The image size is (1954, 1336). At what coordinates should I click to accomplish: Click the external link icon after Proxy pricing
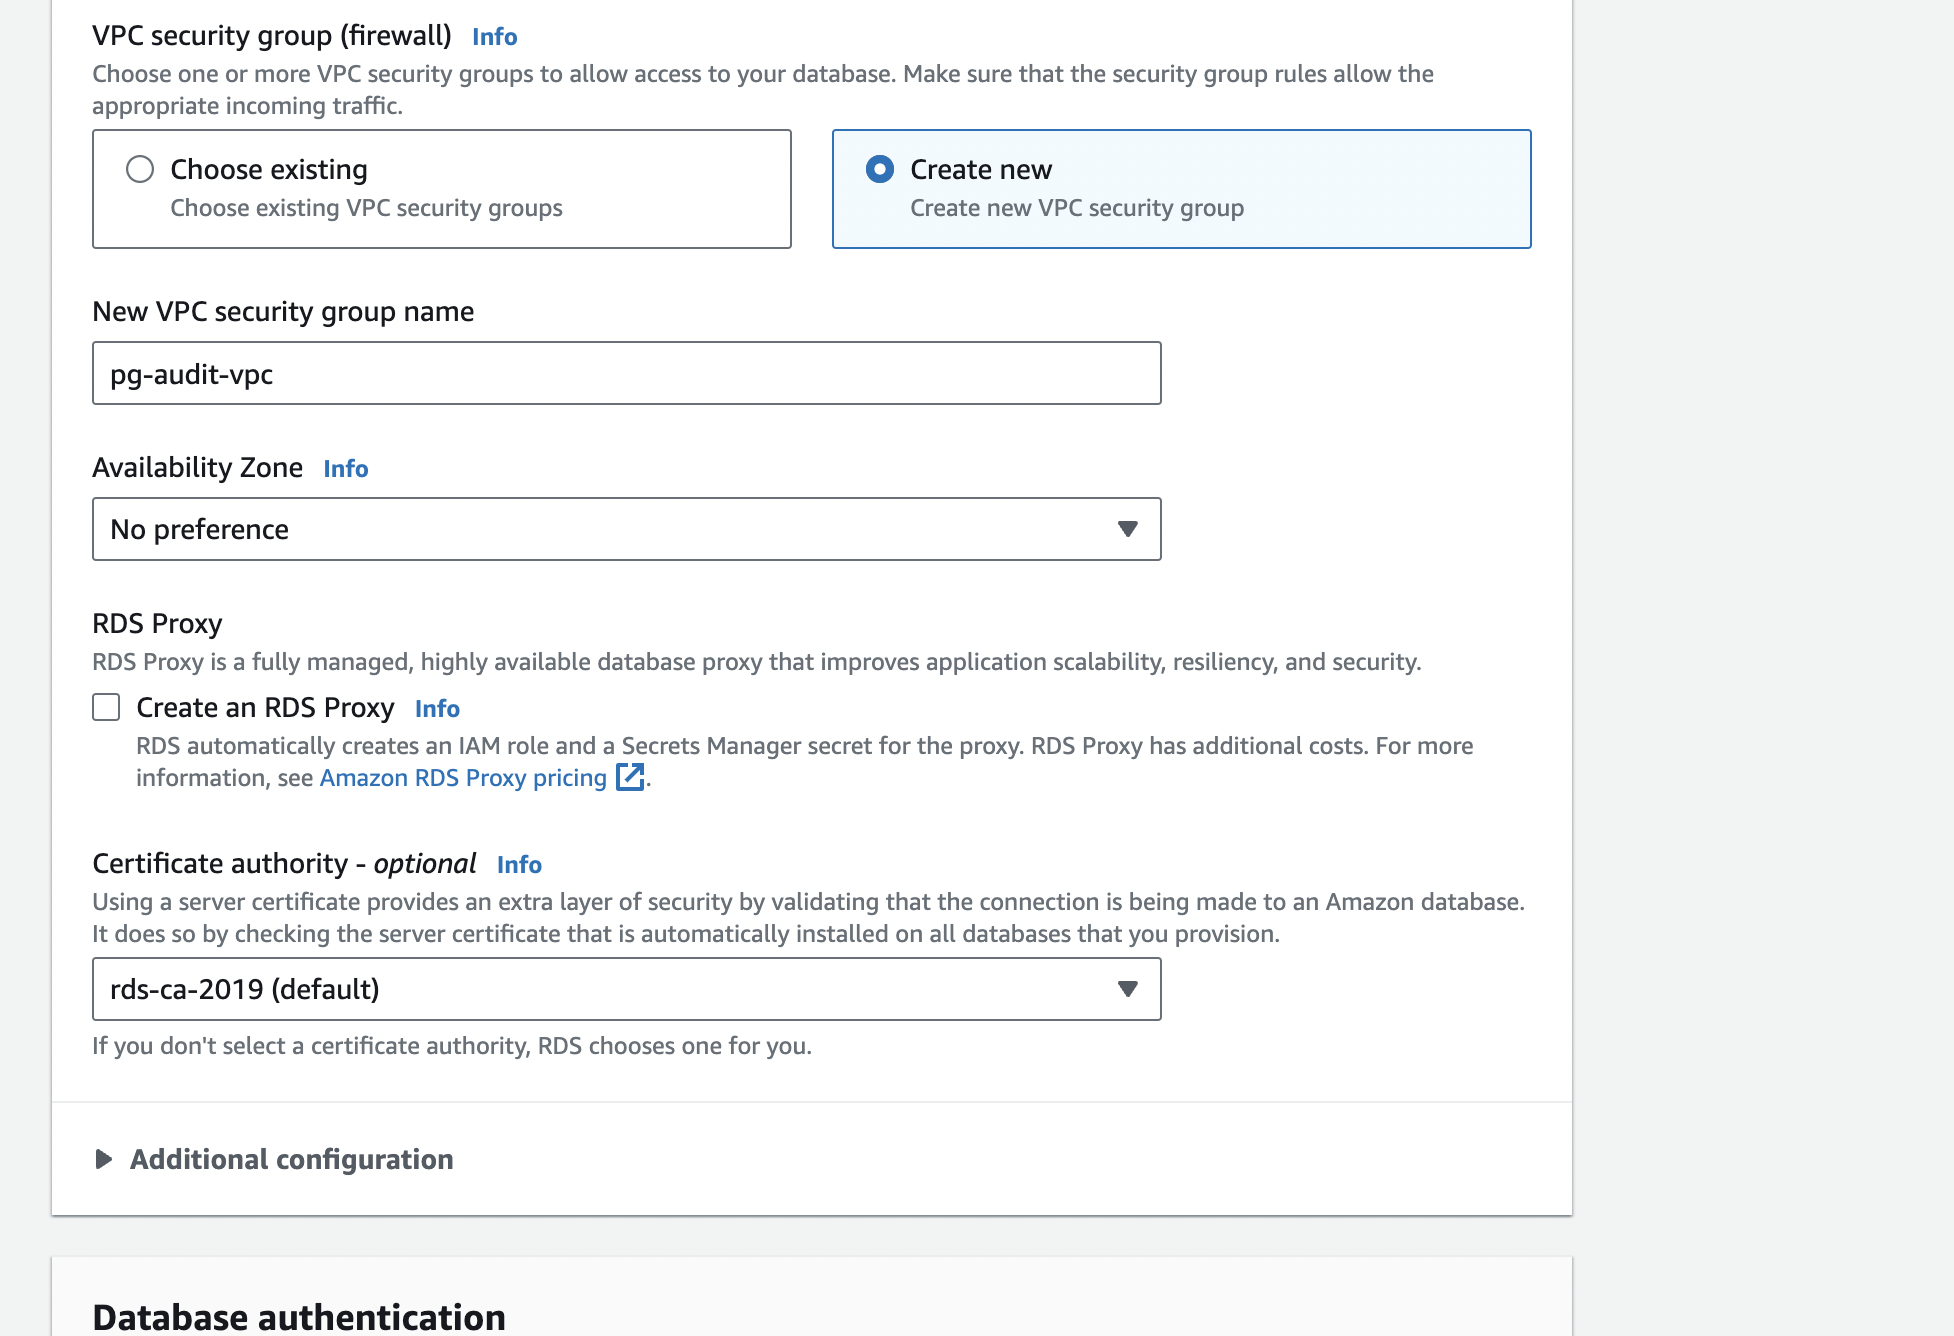tap(630, 777)
